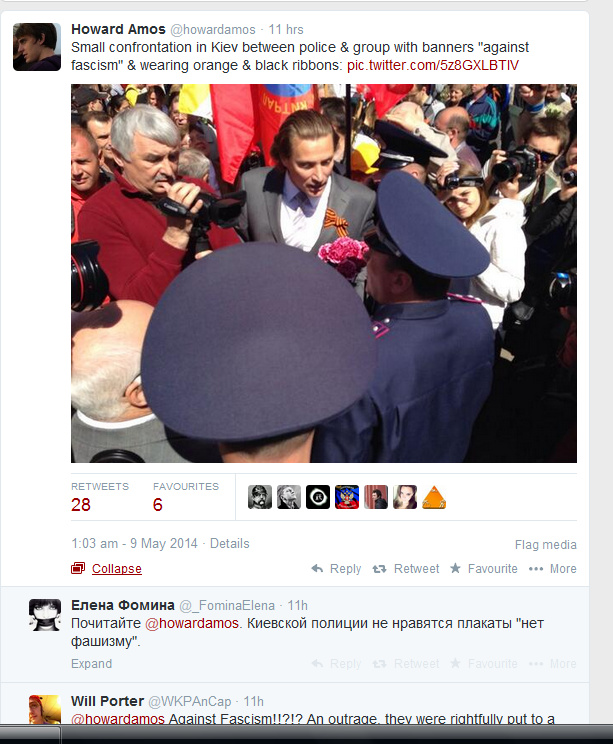The height and width of the screenshot is (744, 613).
Task: Open the pic.twitter.com/5z8GXLBTIV link
Action: pyautogui.click(x=433, y=65)
